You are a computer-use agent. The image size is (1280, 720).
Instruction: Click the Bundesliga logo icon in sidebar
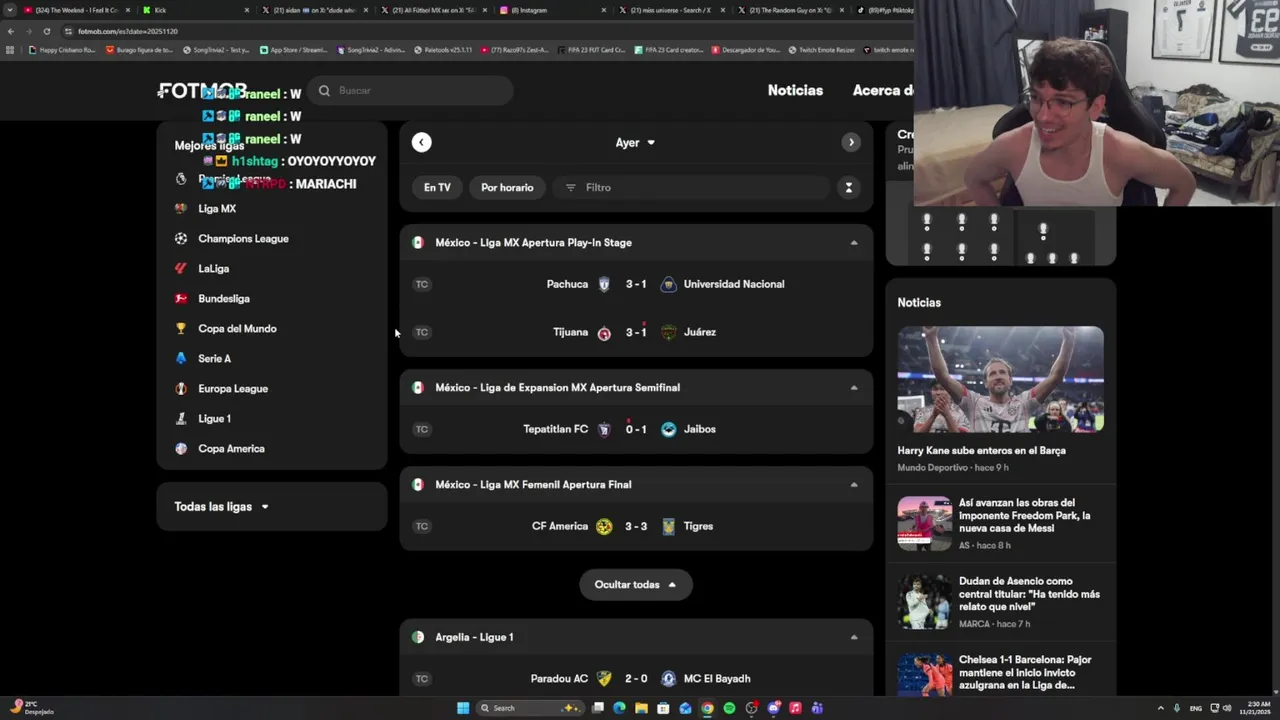[x=181, y=299]
